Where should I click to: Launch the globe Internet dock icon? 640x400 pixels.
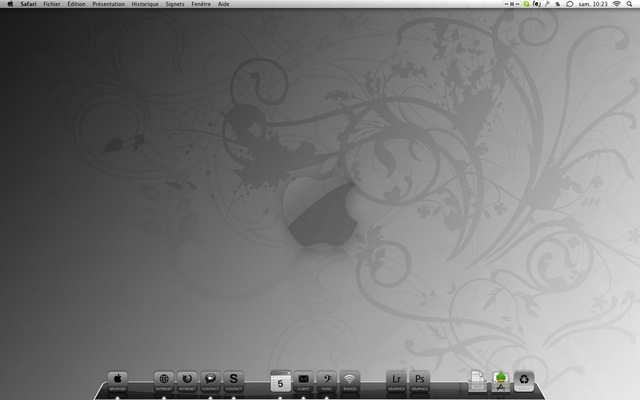(164, 381)
